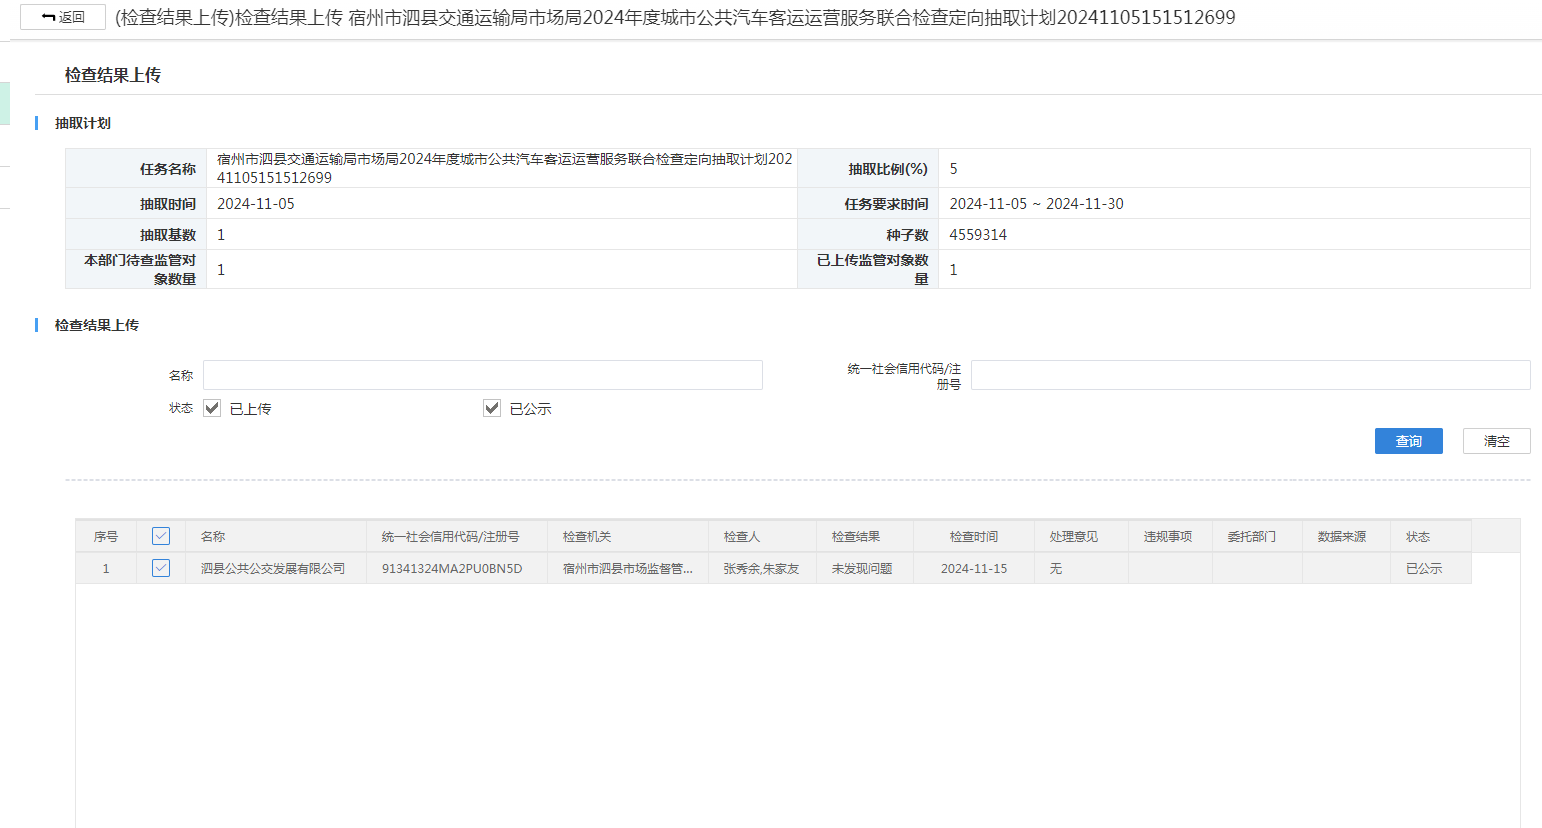Click the 查询 search button
The image size is (1542, 828).
point(1408,441)
